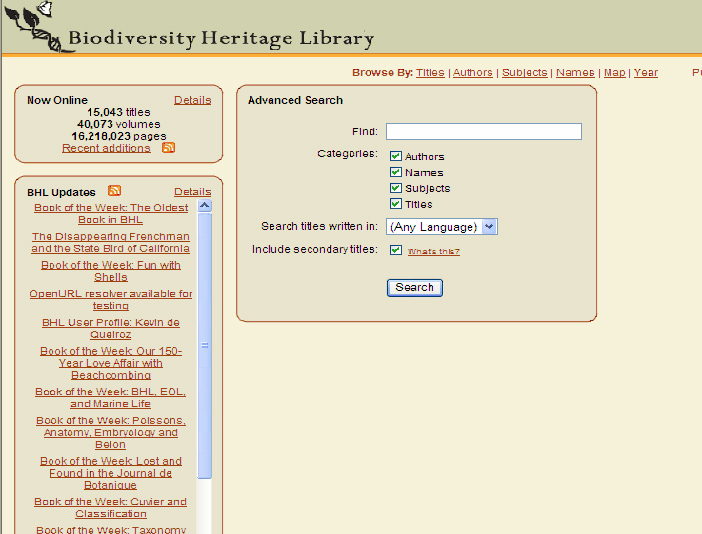Open the BHL Updates RSS feed icon
The width and height of the screenshot is (702, 534).
114,191
